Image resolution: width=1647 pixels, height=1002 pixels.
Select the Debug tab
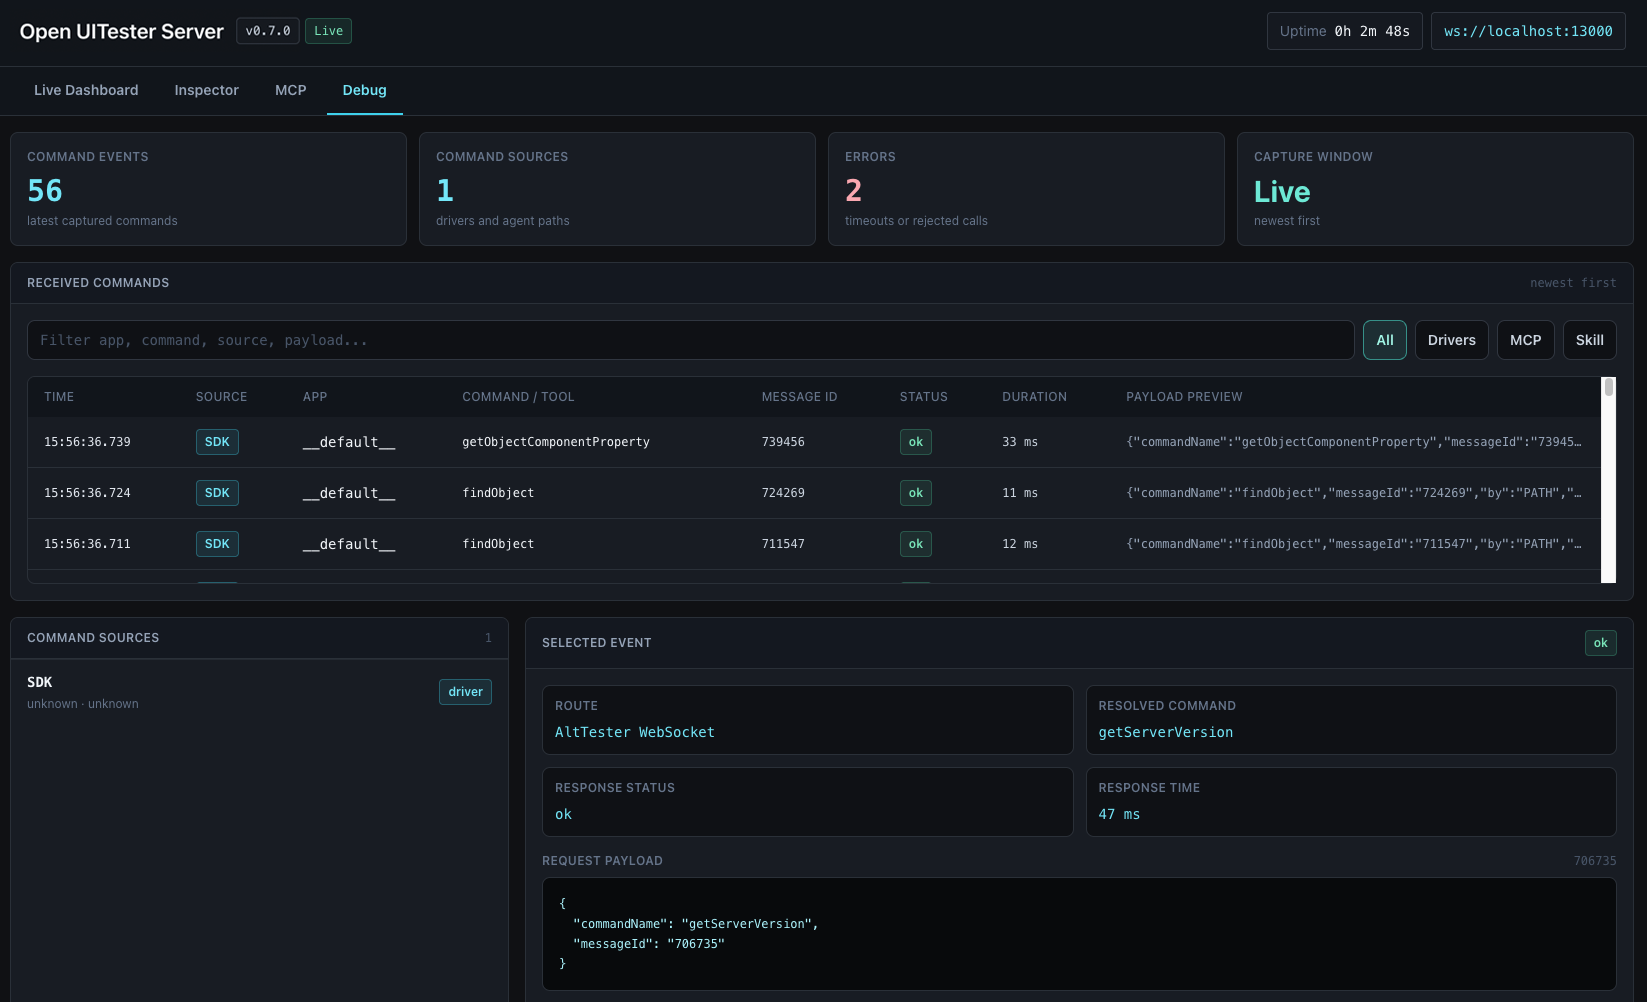point(364,90)
